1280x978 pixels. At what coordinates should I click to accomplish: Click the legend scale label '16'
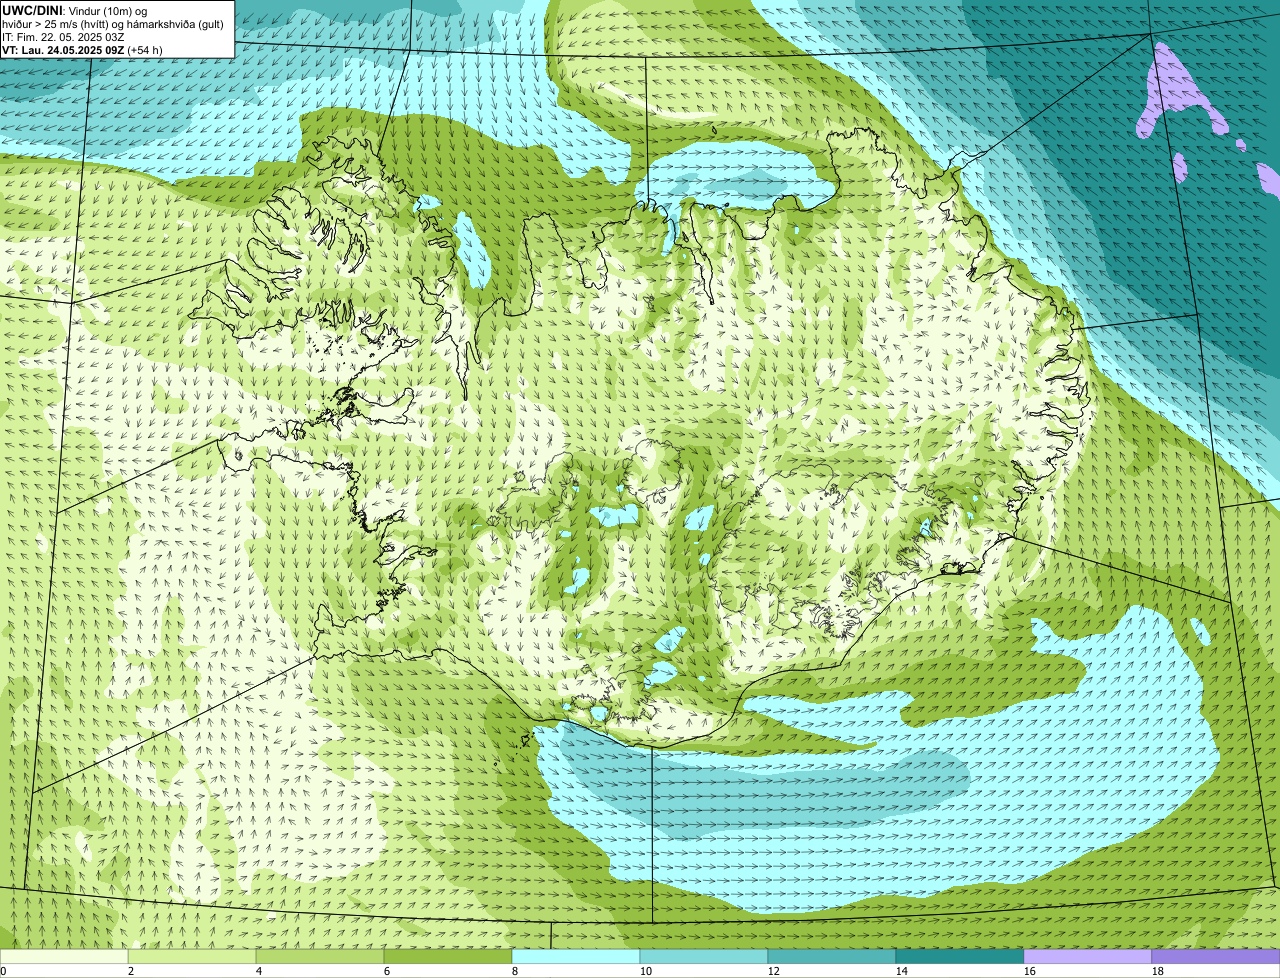(x=1030, y=971)
